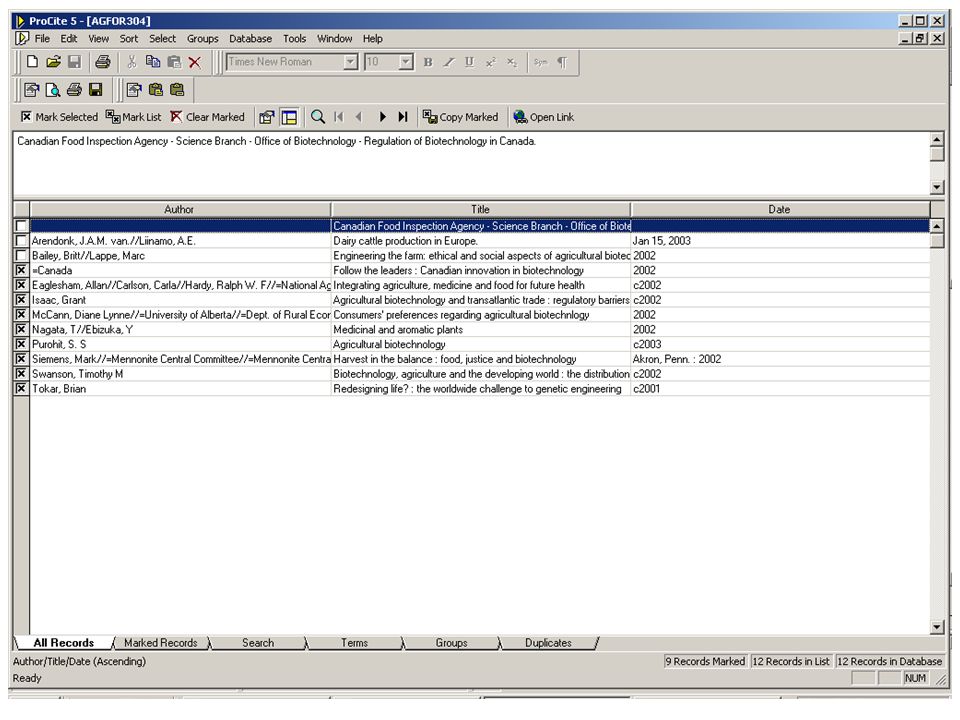This screenshot has height=720, width=960.
Task: Select the Siemens, Mark record row
Action: point(480,359)
